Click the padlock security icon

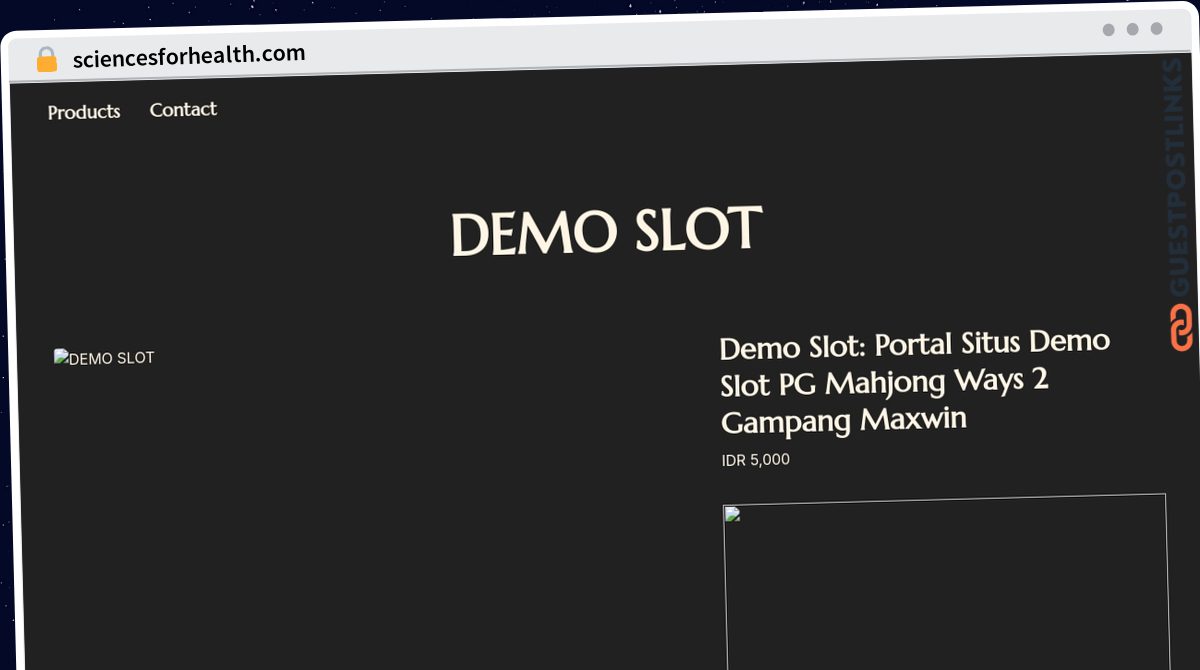point(46,60)
